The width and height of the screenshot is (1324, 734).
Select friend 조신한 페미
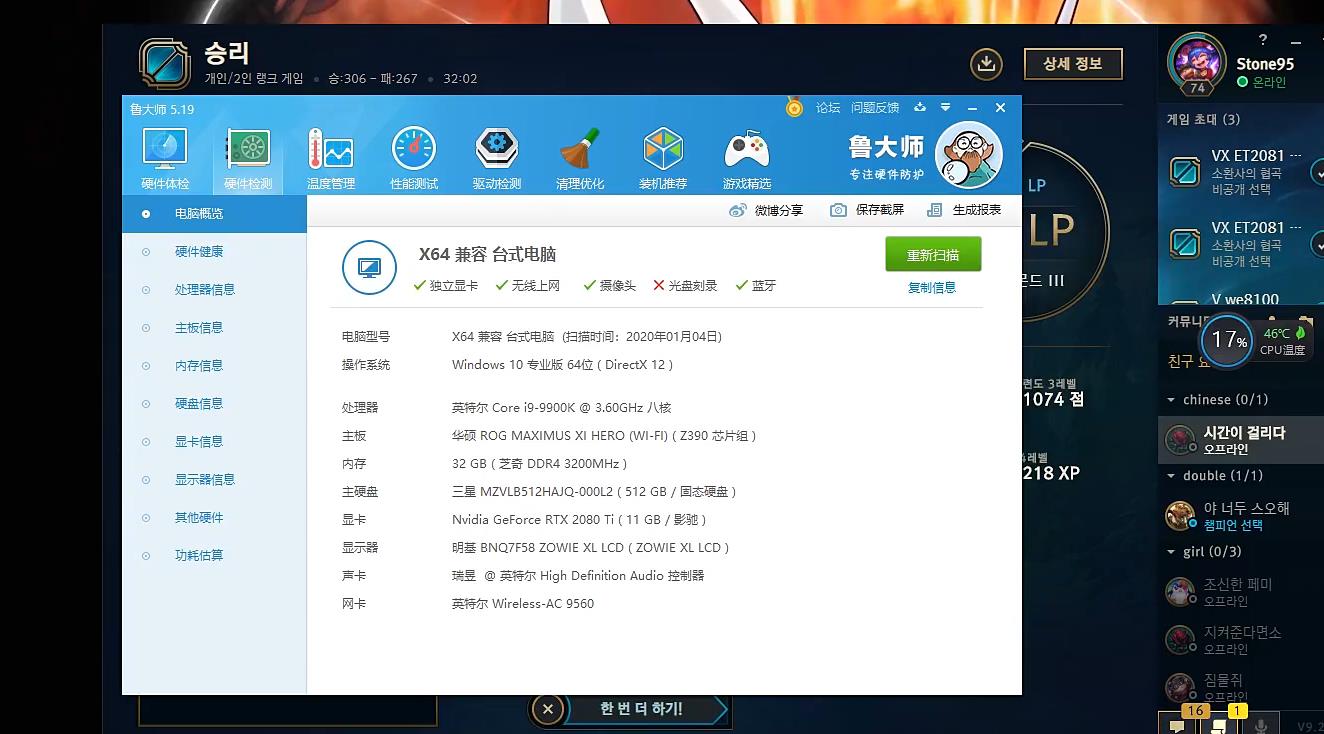pyautogui.click(x=1241, y=592)
